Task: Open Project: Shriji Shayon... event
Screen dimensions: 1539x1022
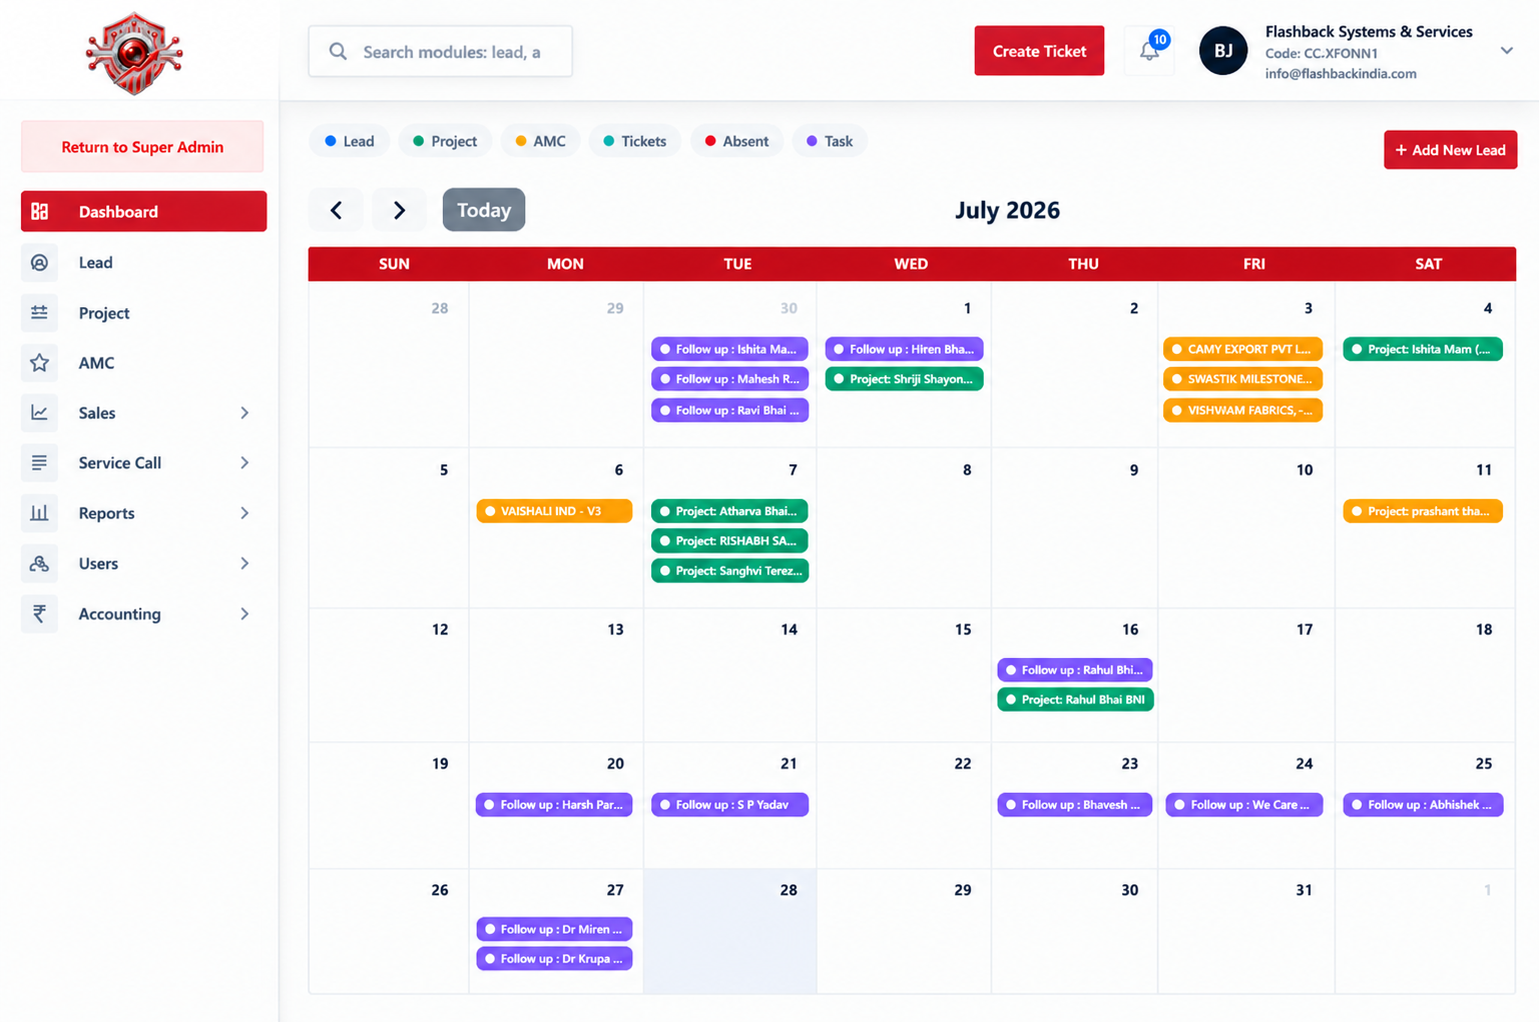Action: tap(904, 379)
